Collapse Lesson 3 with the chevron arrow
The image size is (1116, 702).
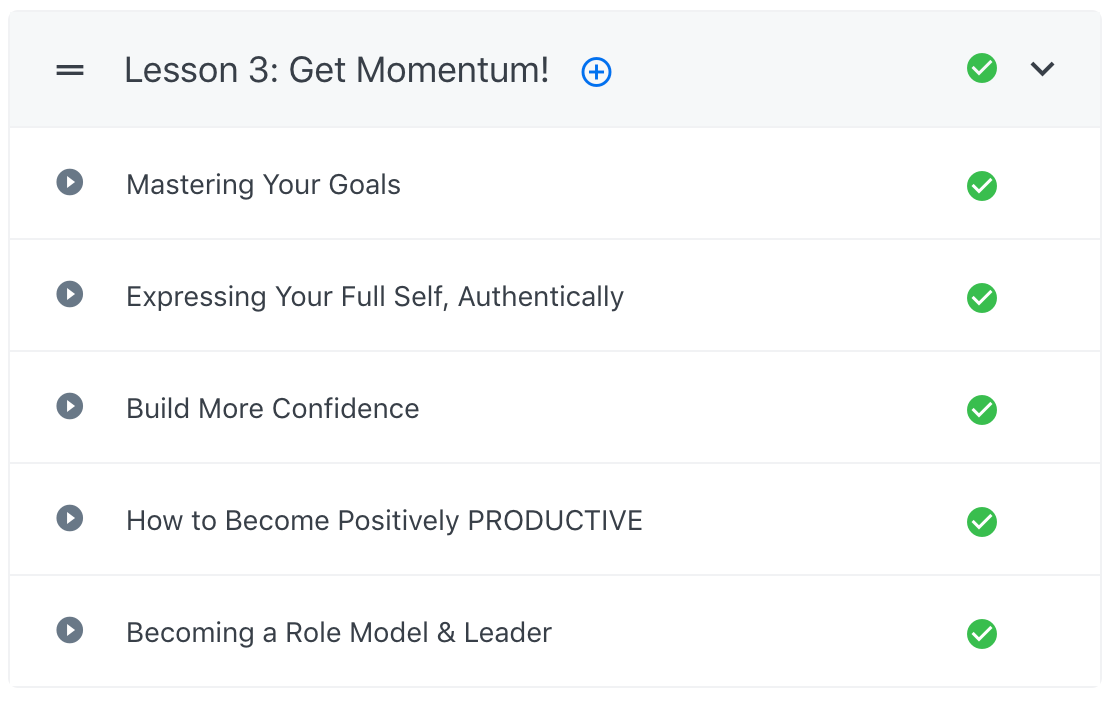click(1043, 69)
